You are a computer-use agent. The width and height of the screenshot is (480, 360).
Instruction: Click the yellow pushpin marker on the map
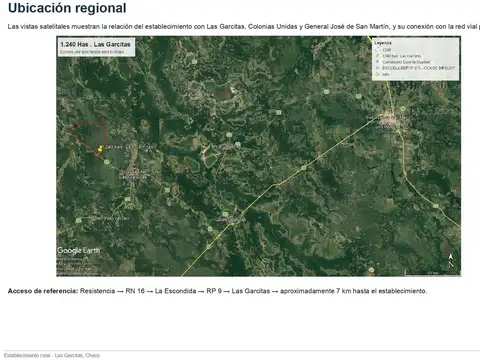coord(100,149)
